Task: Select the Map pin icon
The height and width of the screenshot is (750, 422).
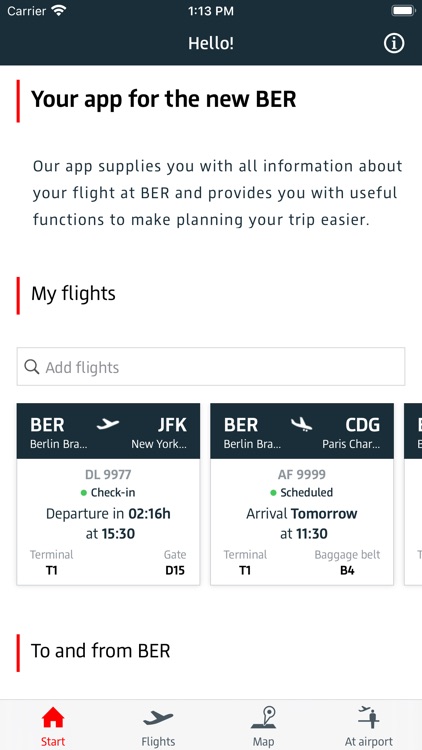Action: click(x=264, y=718)
